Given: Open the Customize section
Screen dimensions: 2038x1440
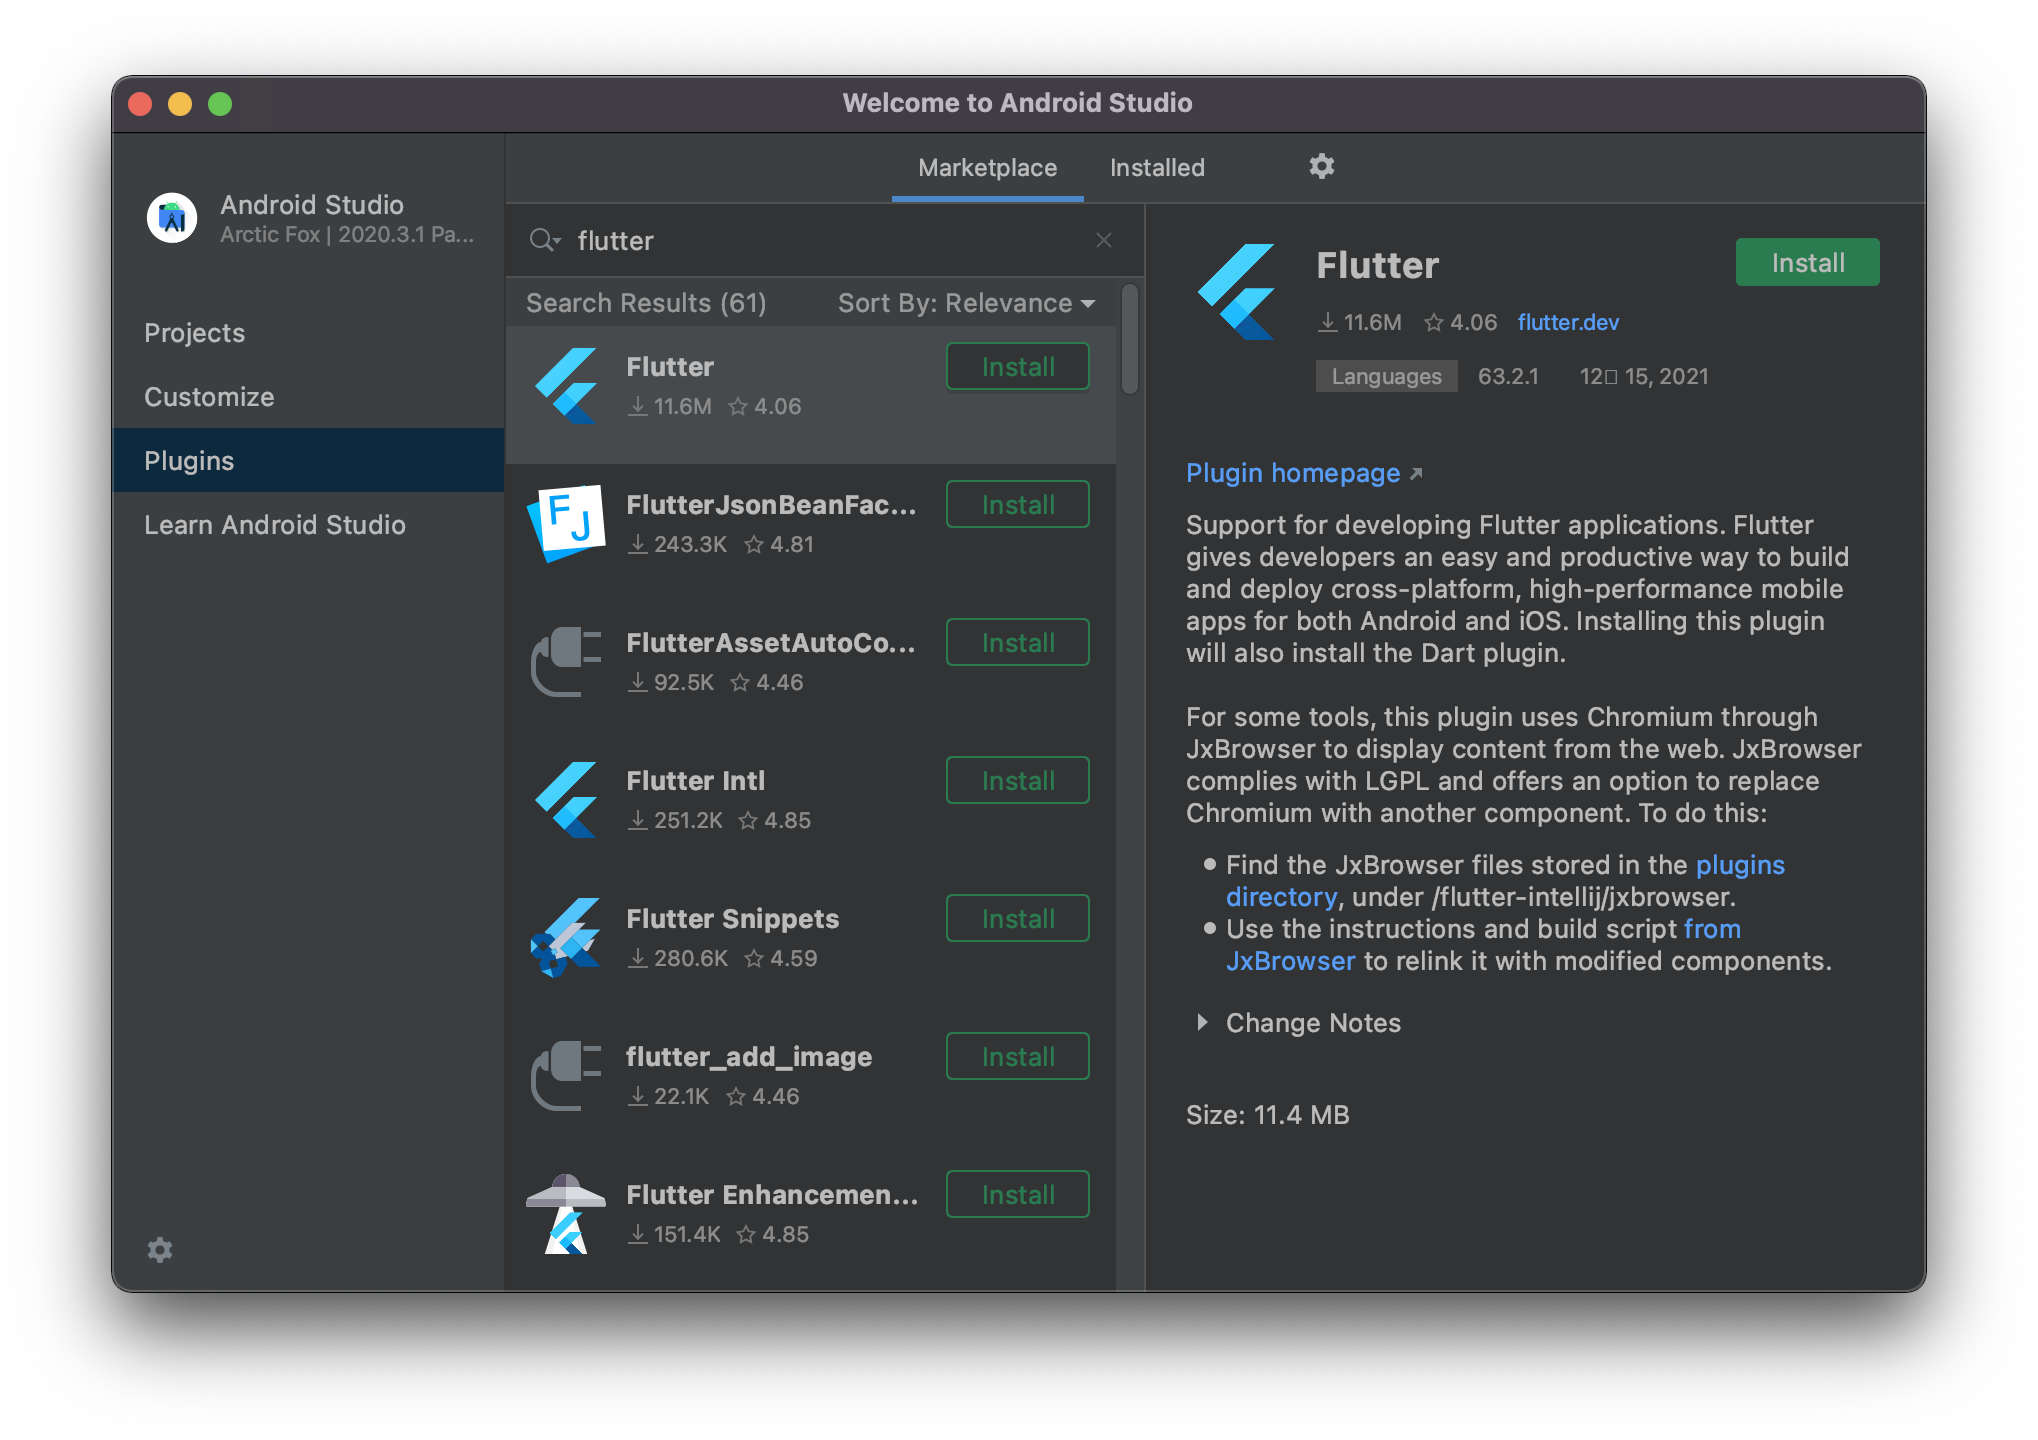Looking at the screenshot, I should pos(308,397).
